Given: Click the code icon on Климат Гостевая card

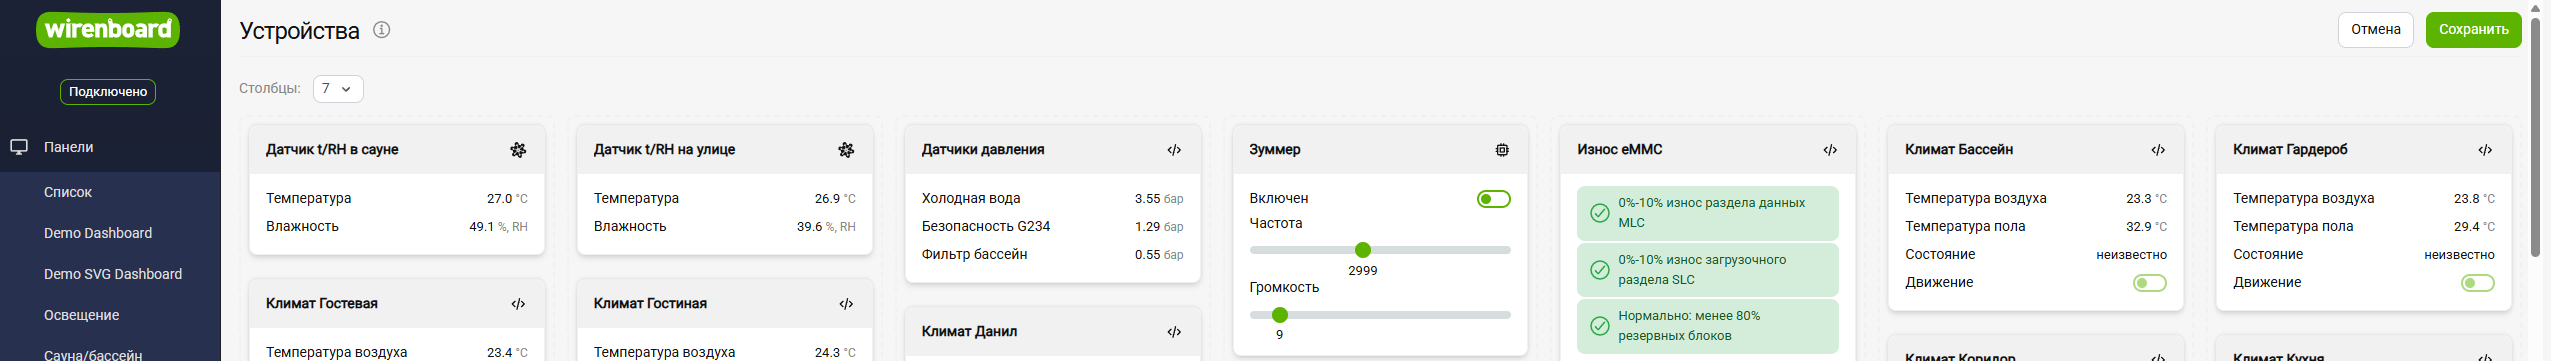Looking at the screenshot, I should (x=518, y=304).
